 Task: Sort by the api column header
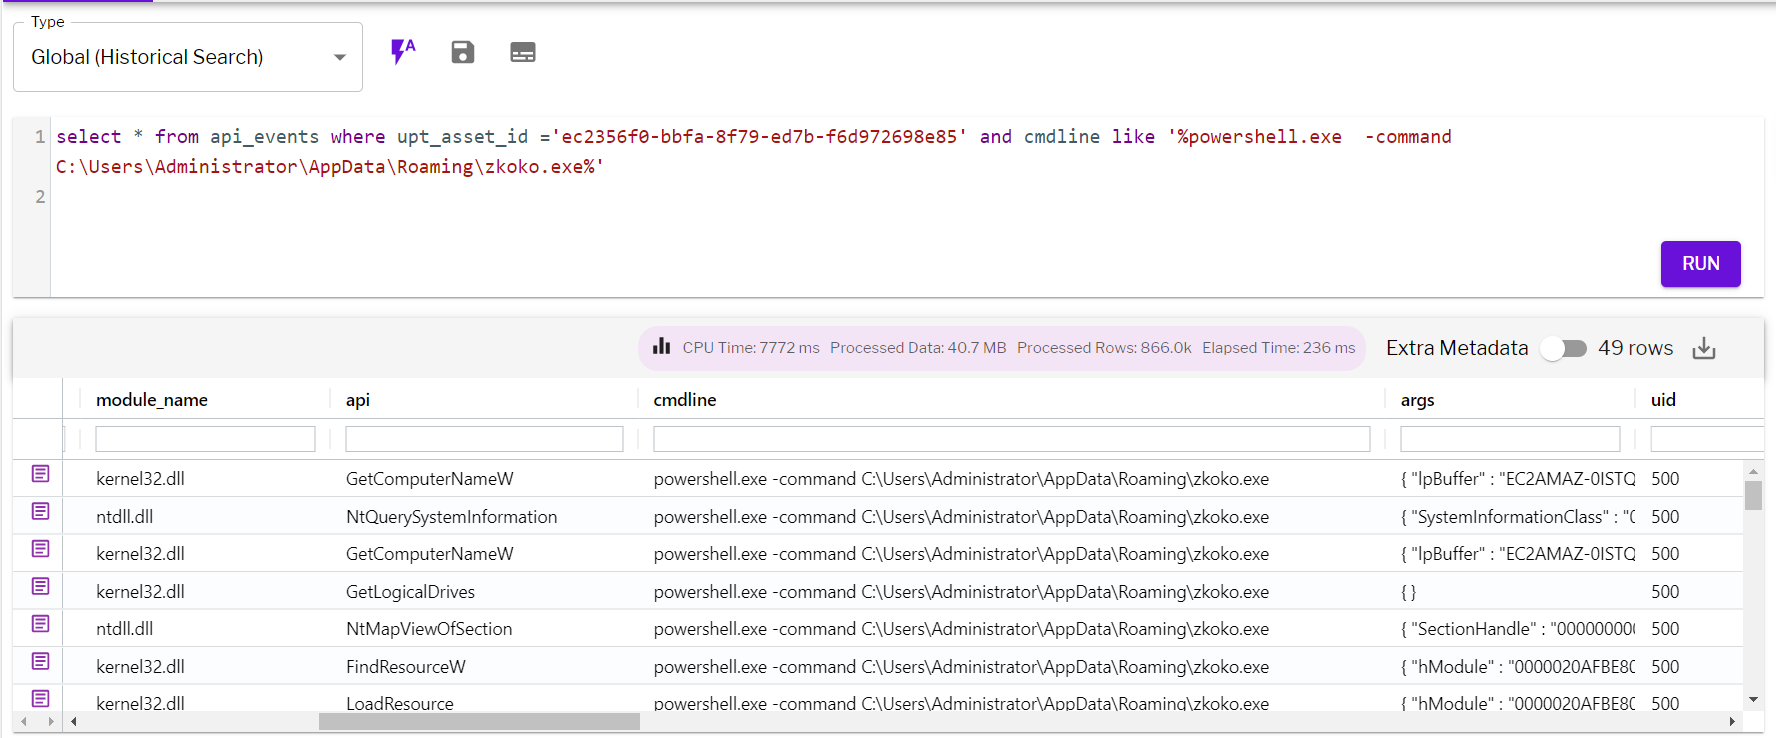pyautogui.click(x=358, y=400)
